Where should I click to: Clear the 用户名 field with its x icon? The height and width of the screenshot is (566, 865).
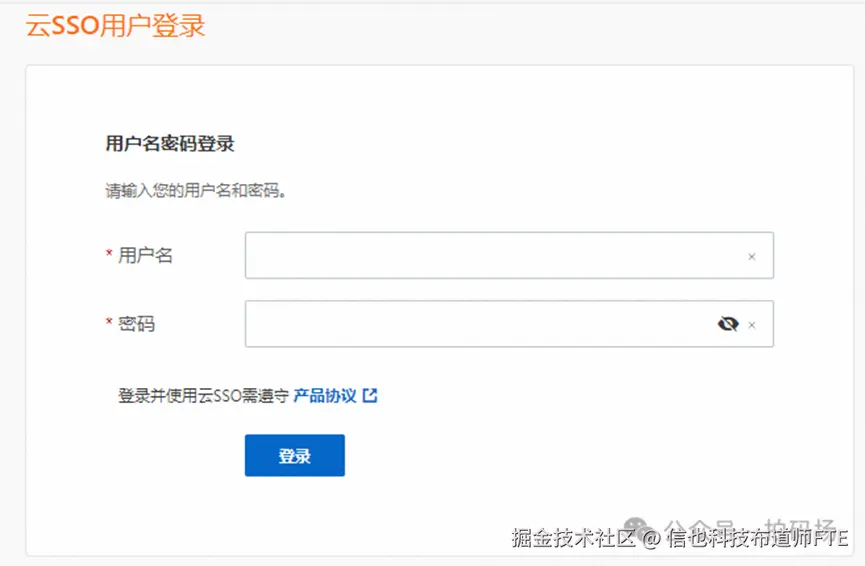(752, 257)
